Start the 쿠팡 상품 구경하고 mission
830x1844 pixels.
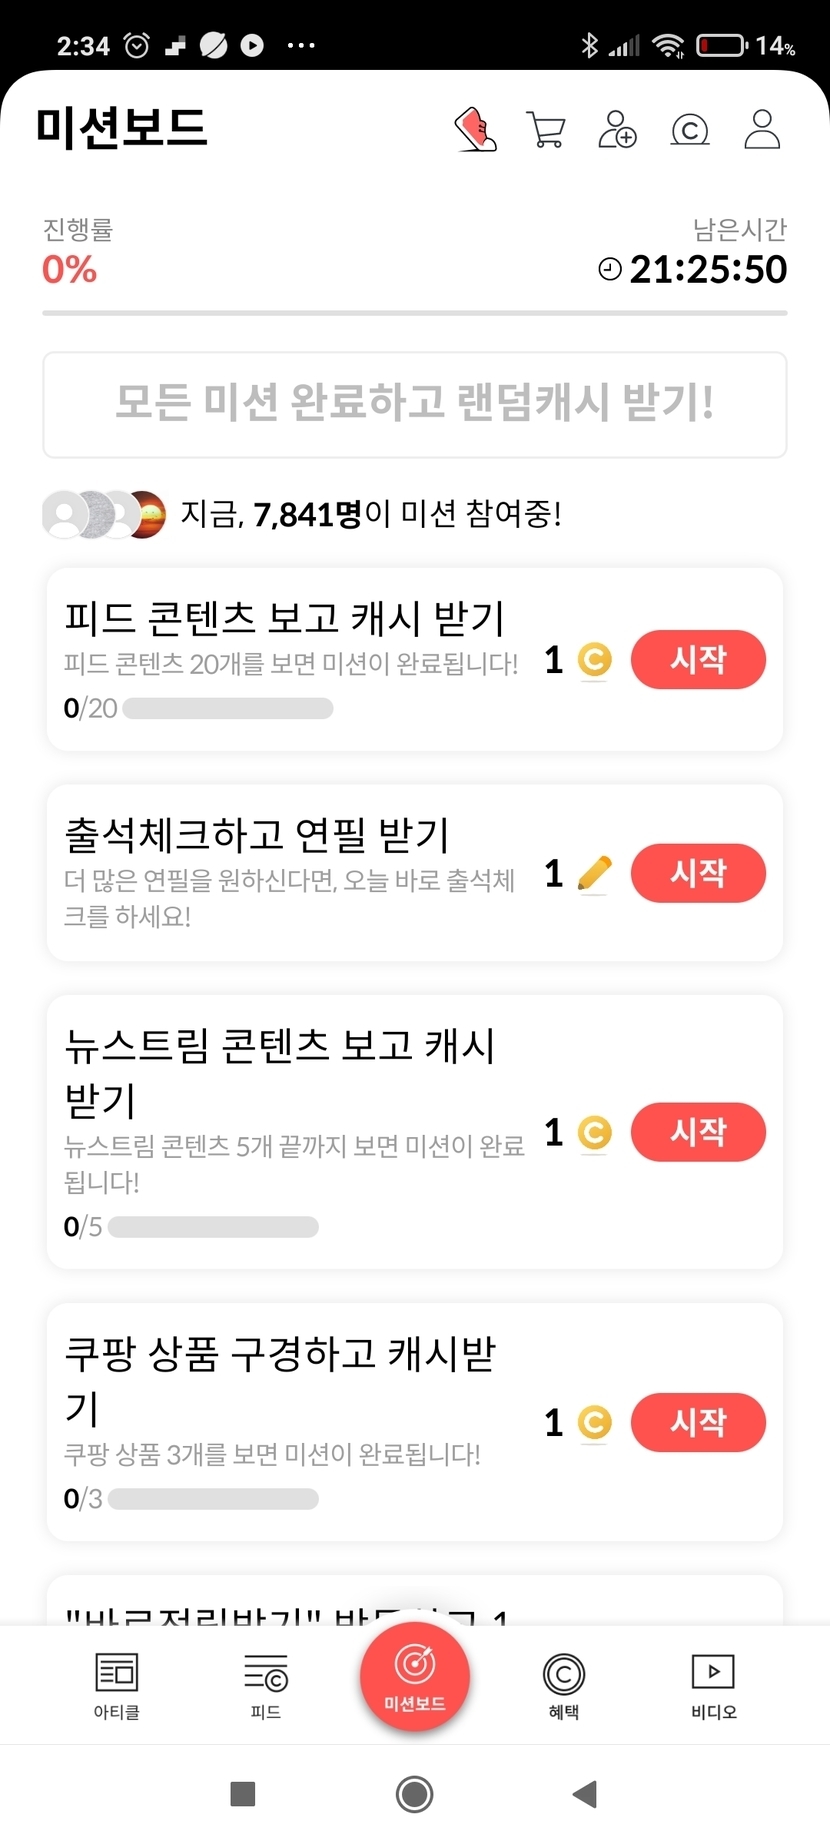tap(698, 1422)
